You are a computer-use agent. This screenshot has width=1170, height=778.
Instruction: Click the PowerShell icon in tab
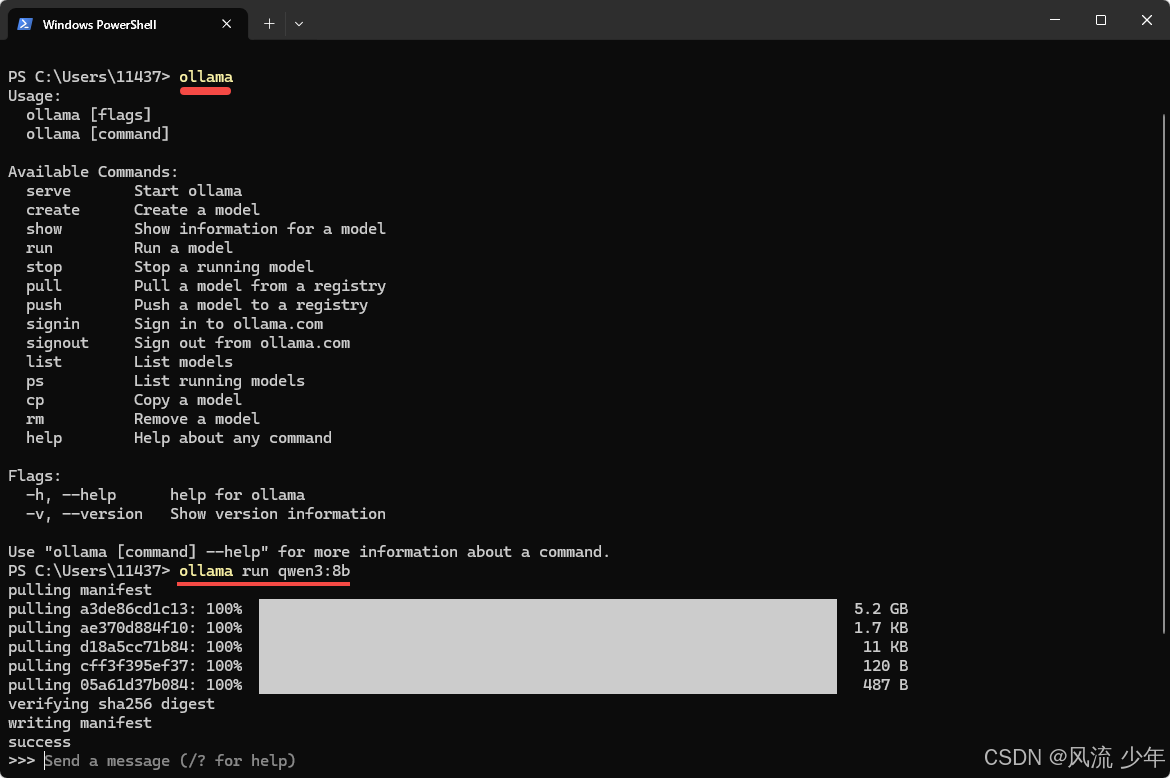point(25,24)
